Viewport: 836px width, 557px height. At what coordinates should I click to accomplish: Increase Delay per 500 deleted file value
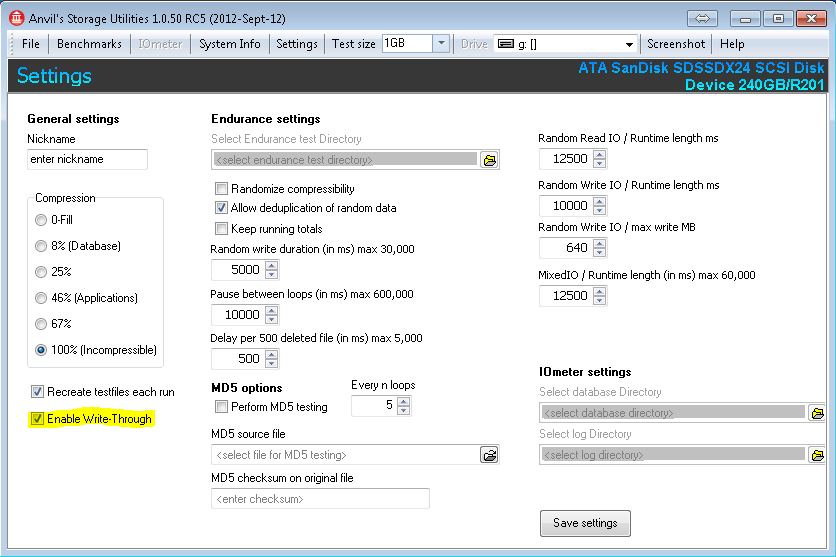click(x=271, y=354)
